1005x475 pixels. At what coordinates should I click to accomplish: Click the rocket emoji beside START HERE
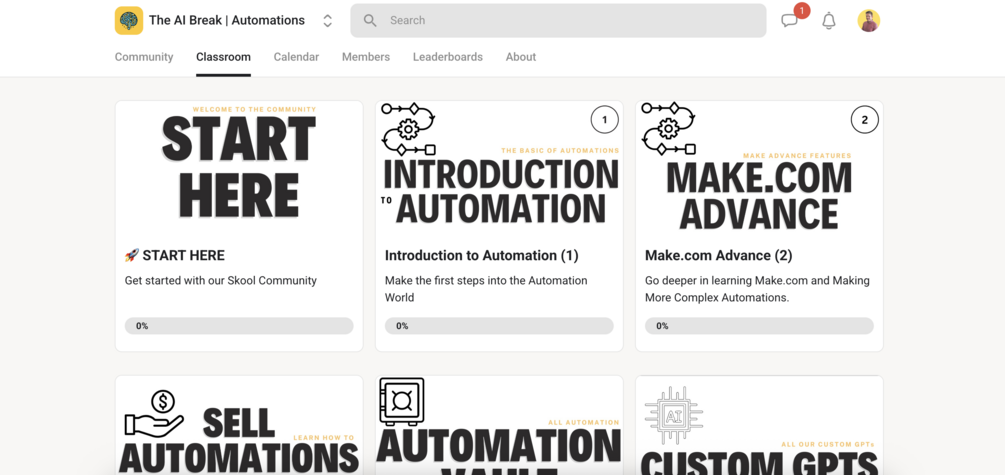[x=131, y=255]
